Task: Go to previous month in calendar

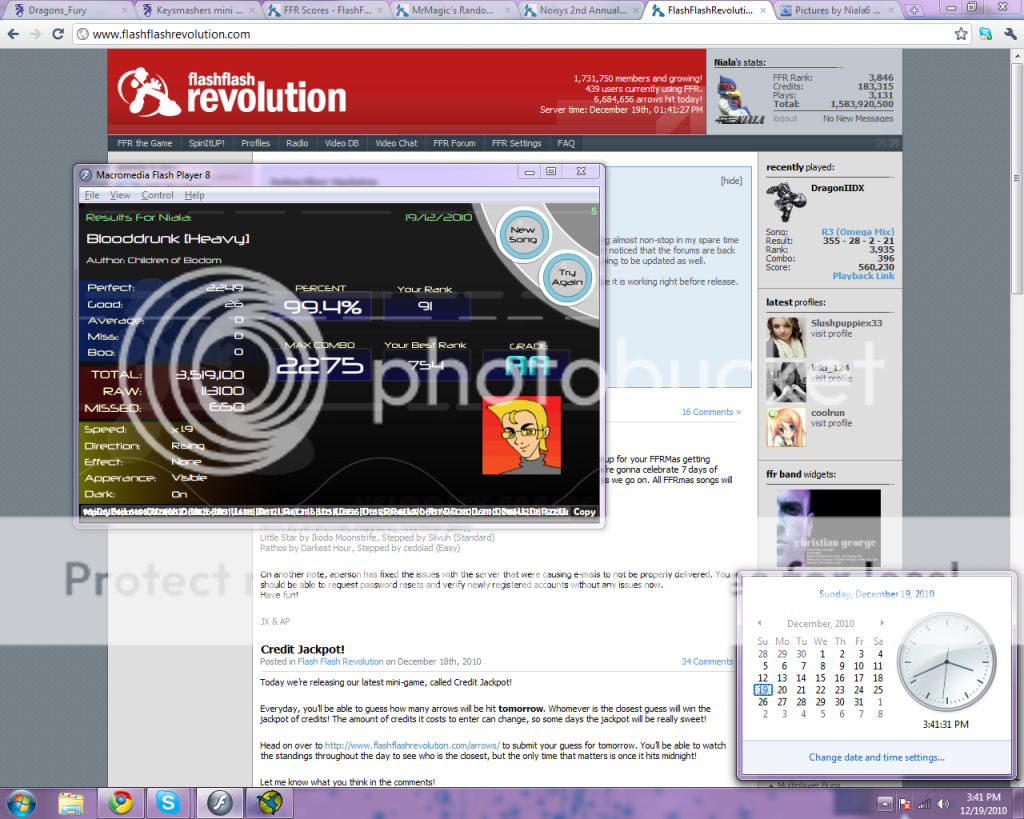Action: click(759, 624)
